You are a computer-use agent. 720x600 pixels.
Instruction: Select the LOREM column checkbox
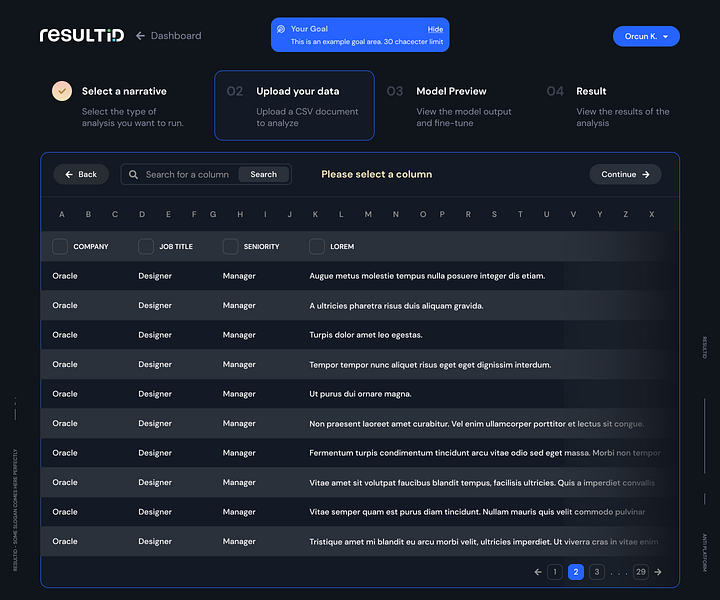(317, 247)
